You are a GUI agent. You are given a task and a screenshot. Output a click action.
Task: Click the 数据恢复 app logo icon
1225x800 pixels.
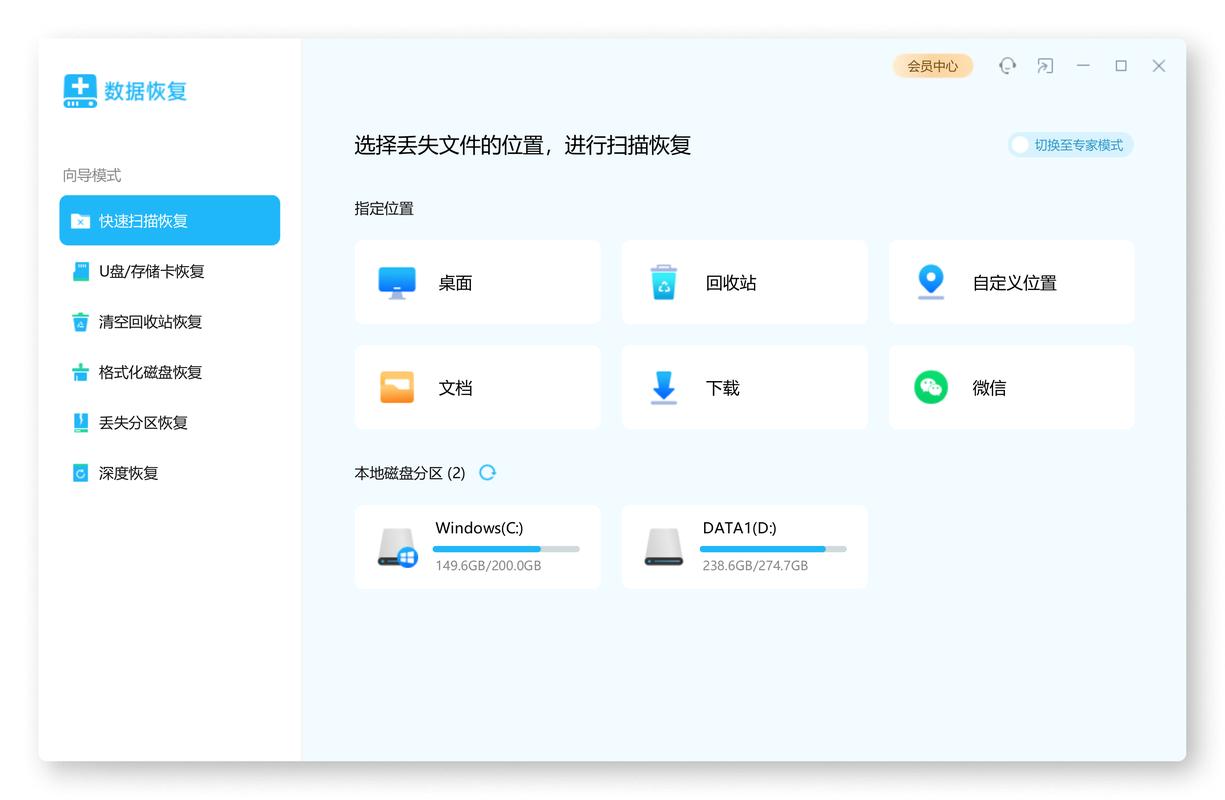[x=79, y=91]
